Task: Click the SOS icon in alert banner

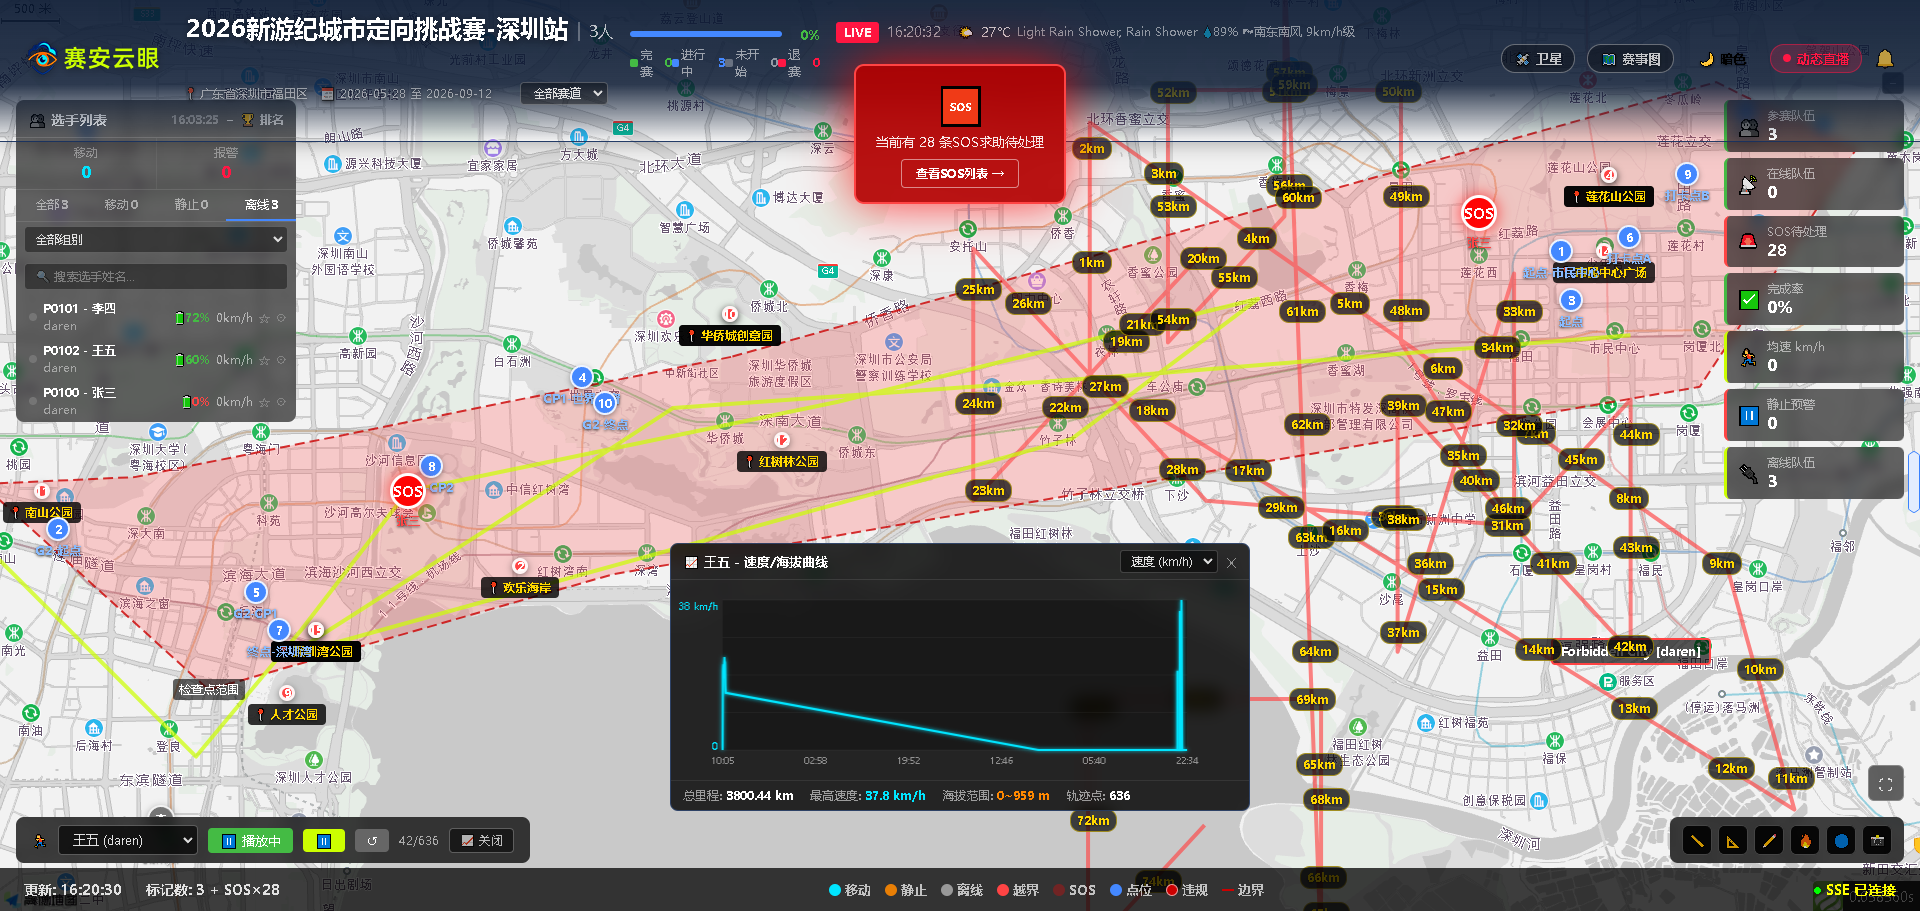Action: point(960,106)
